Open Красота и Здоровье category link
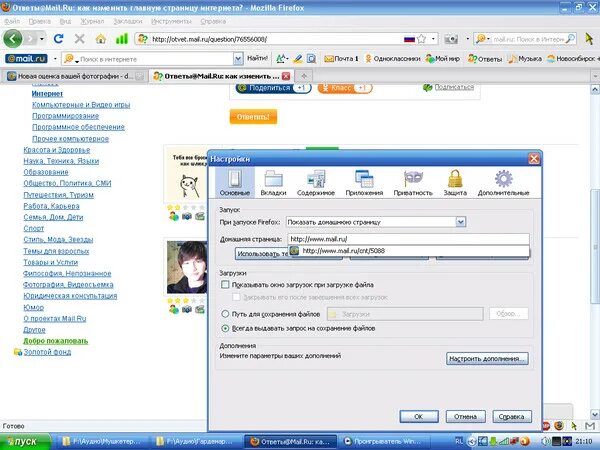The width and height of the screenshot is (600, 450). coord(57,150)
